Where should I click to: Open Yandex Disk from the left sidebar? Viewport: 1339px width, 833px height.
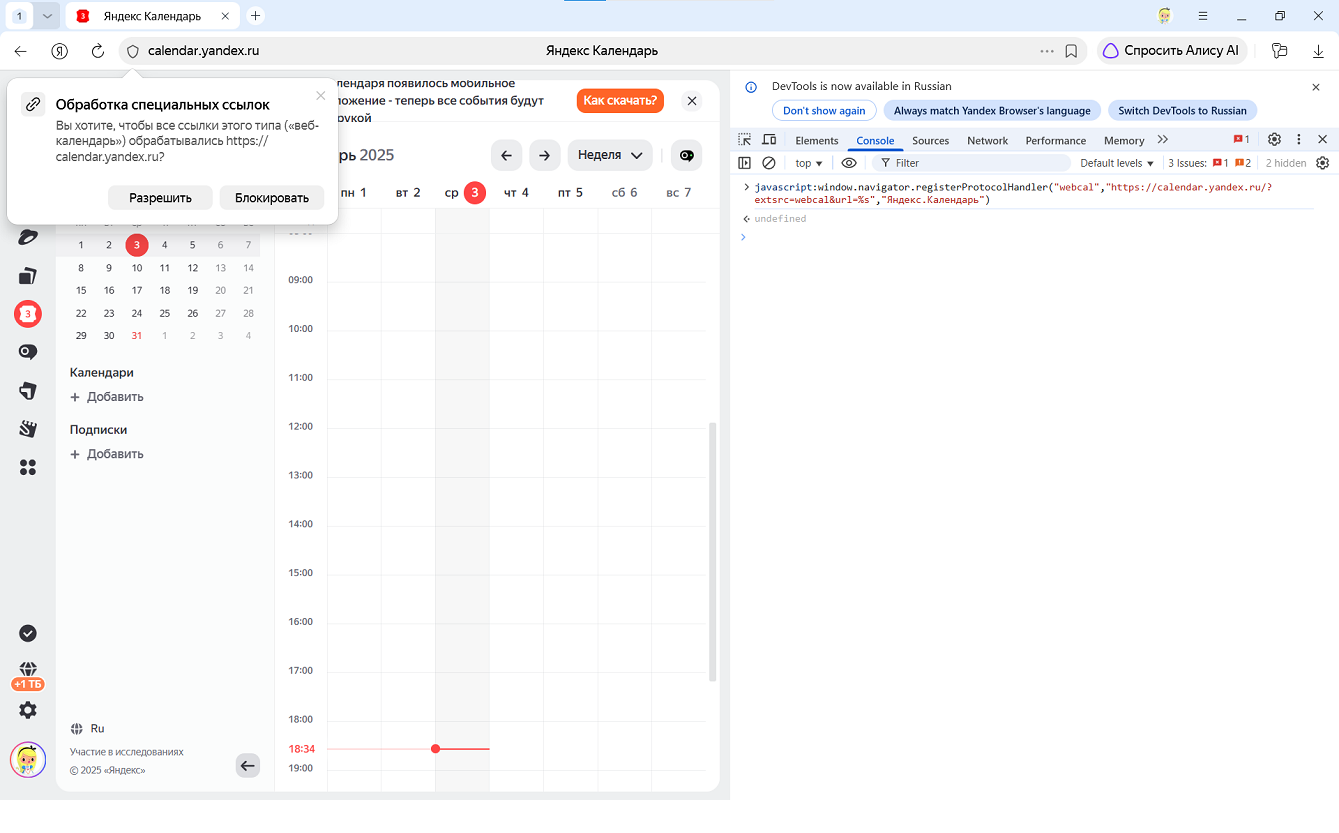point(28,237)
